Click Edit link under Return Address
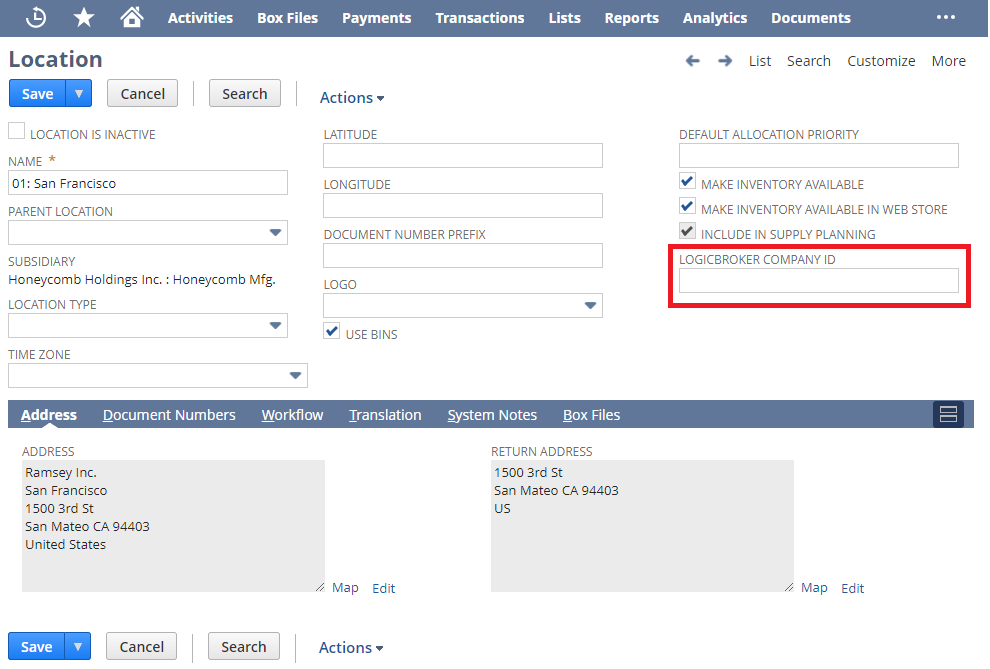Viewport: 990px width, 669px height. [852, 588]
